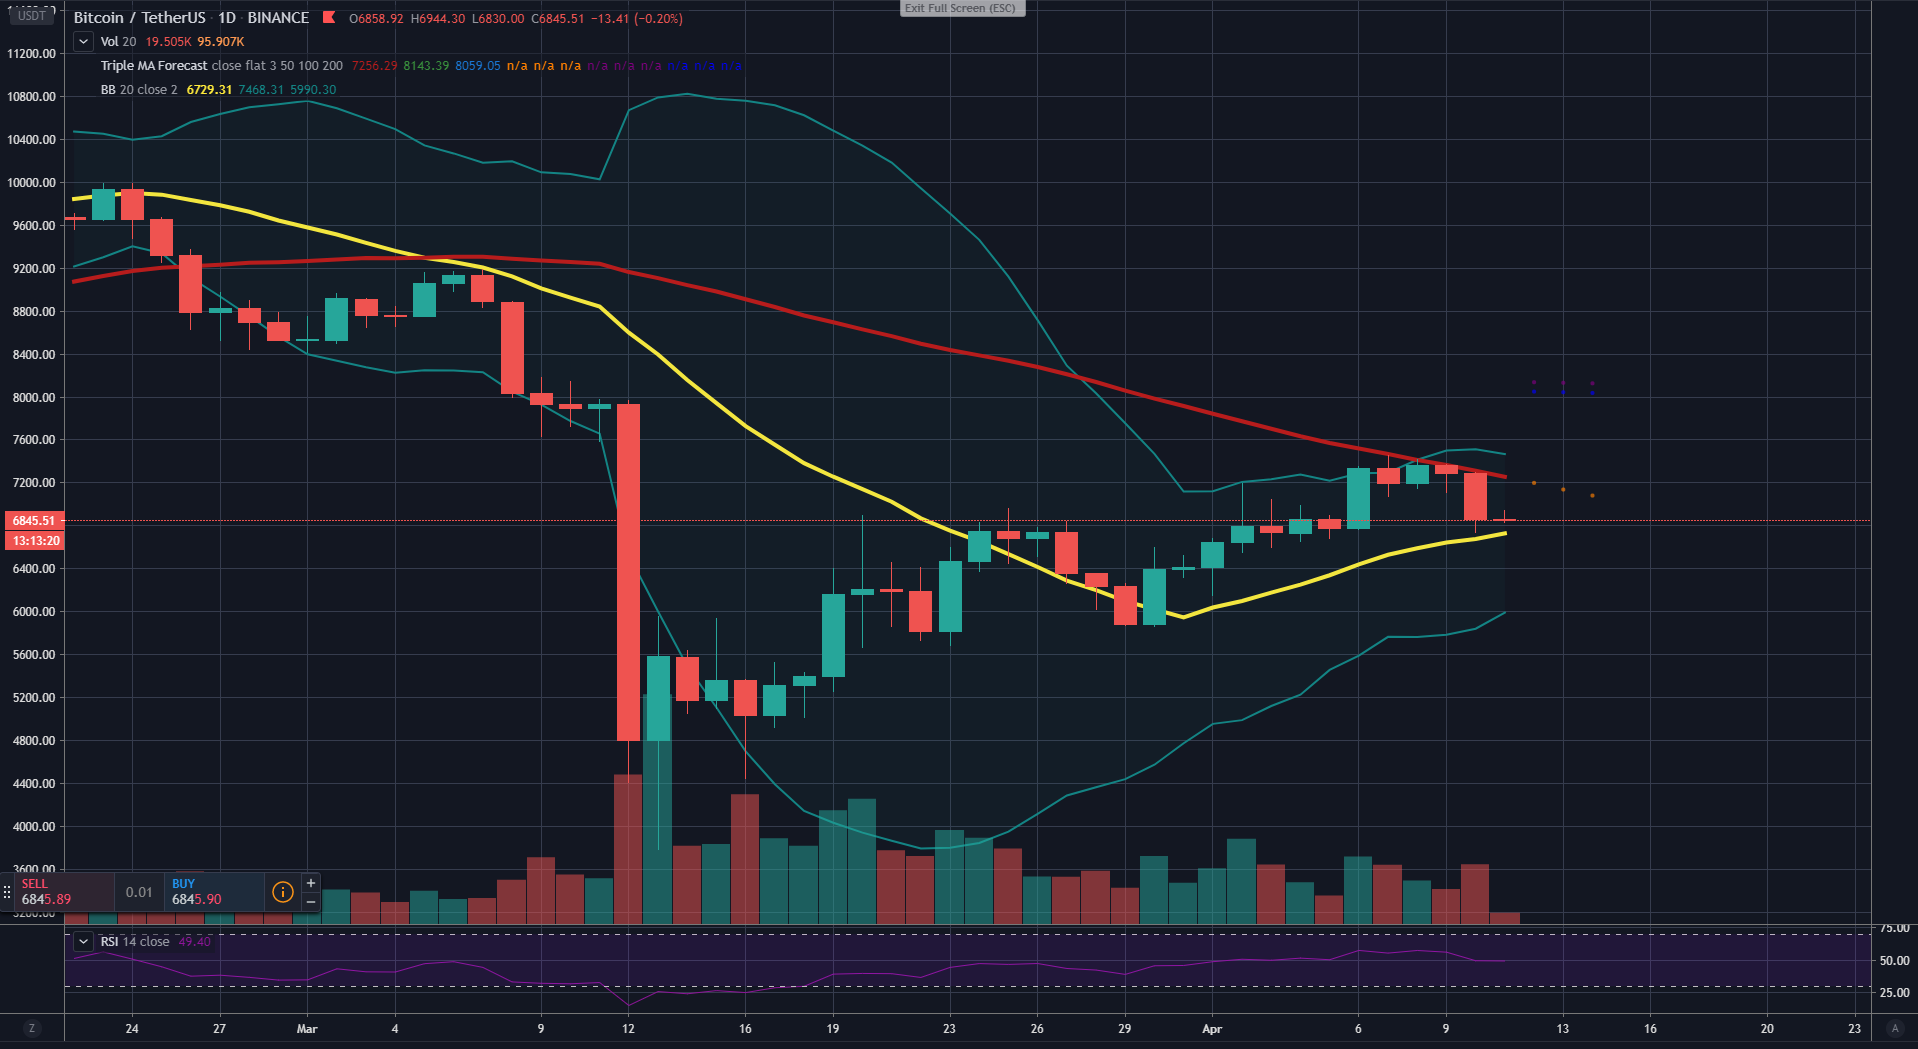This screenshot has width=1918, height=1049.
Task: Open the USDT currency selector
Action: point(32,15)
